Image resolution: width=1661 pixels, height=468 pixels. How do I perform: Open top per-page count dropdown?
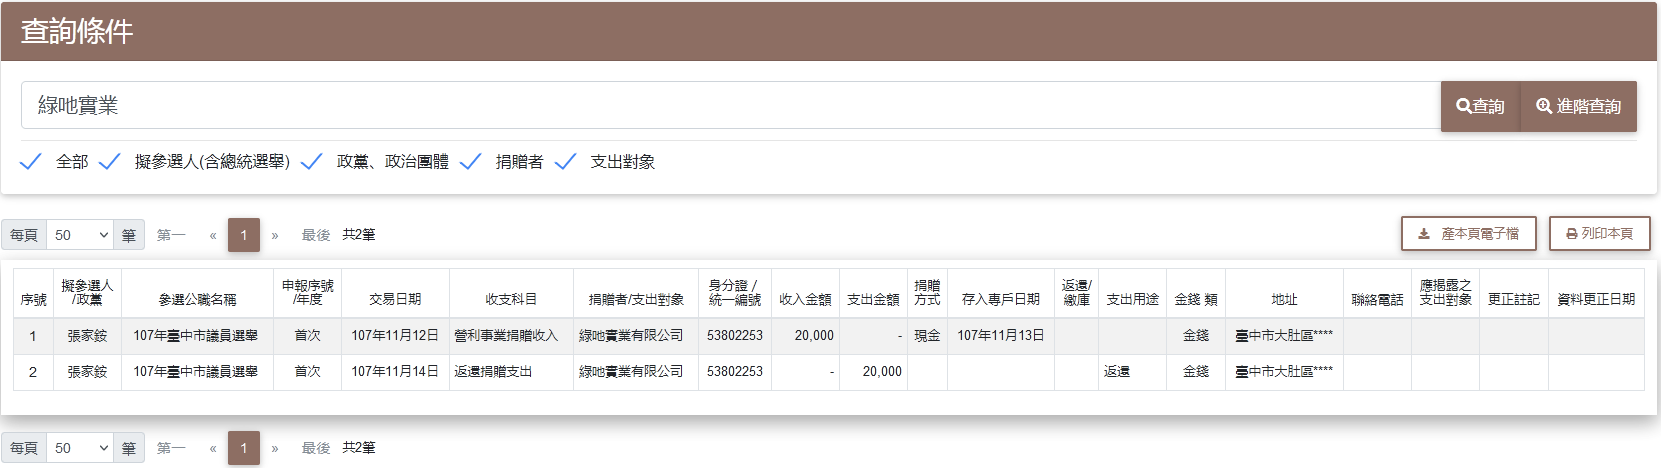click(80, 235)
